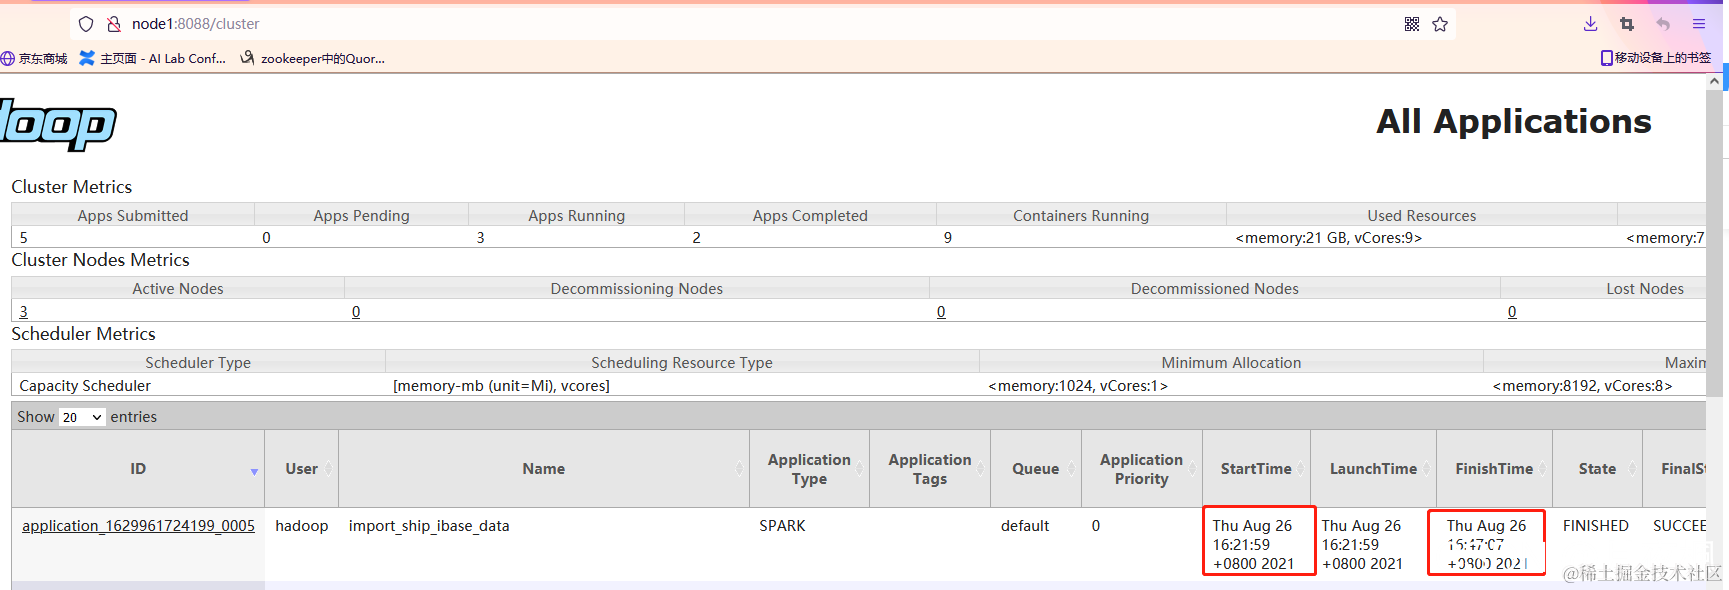1729x590 pixels.
Task: Click the LaunchTime Thu Aug 26 16:21:59 cell
Action: point(1362,545)
